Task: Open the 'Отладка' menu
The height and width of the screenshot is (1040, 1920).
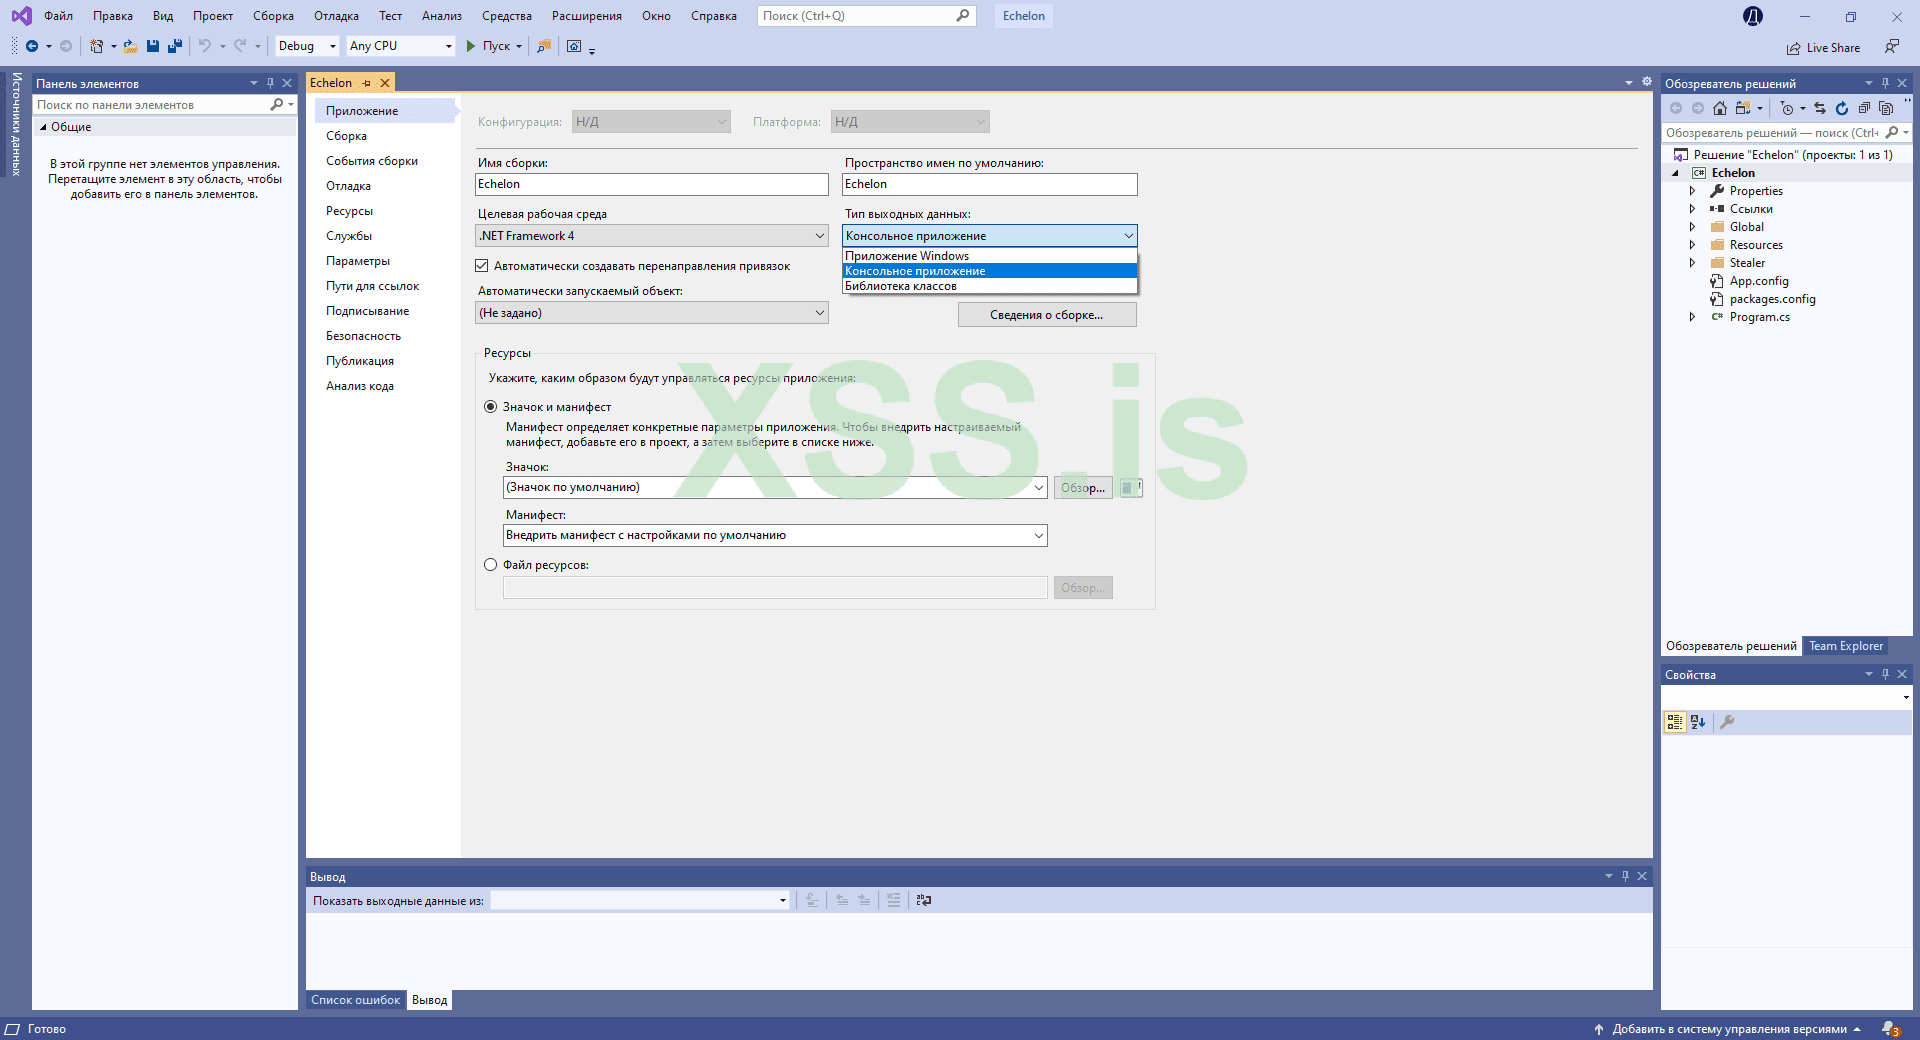Action: 336,16
